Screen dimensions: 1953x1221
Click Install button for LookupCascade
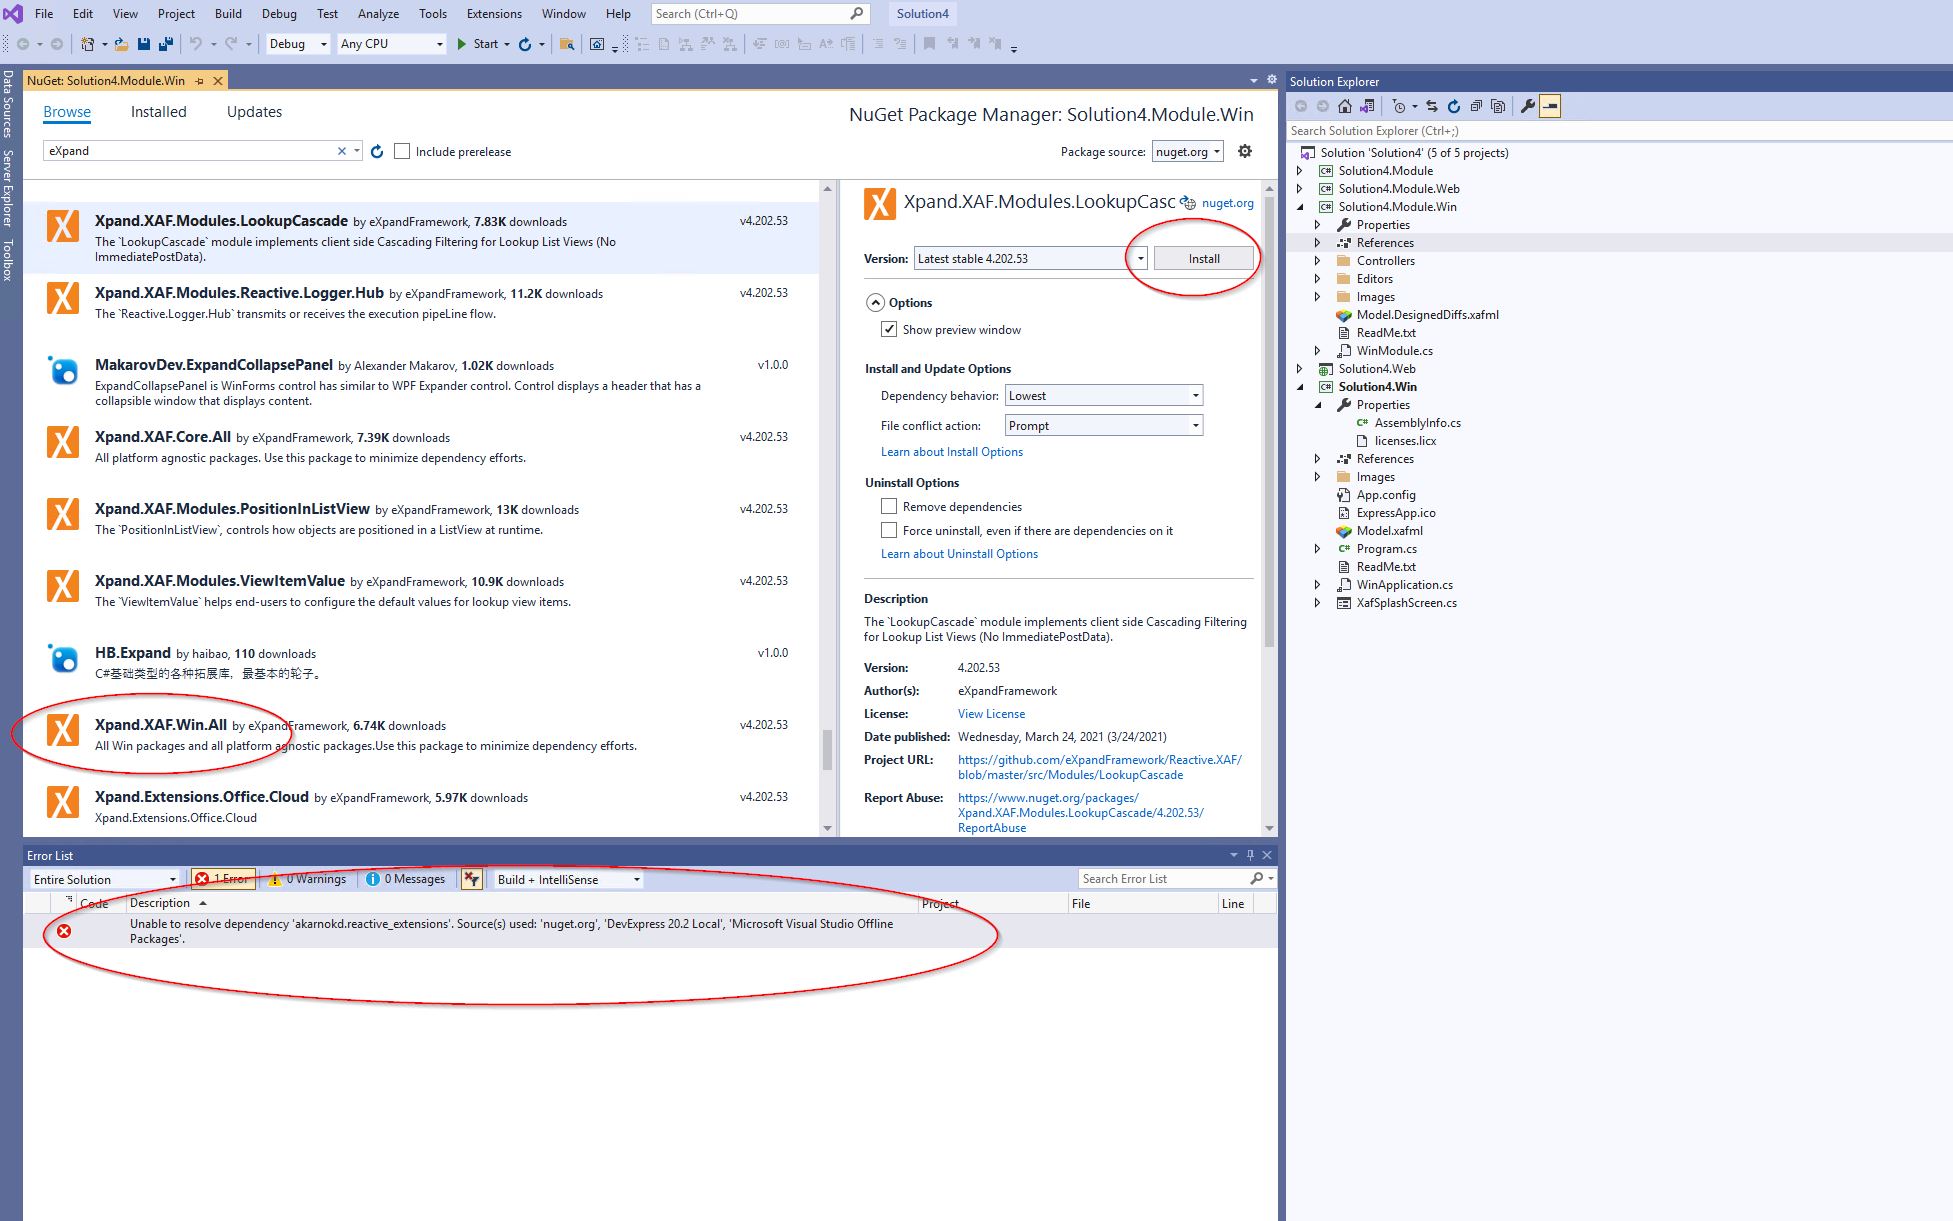1203,258
